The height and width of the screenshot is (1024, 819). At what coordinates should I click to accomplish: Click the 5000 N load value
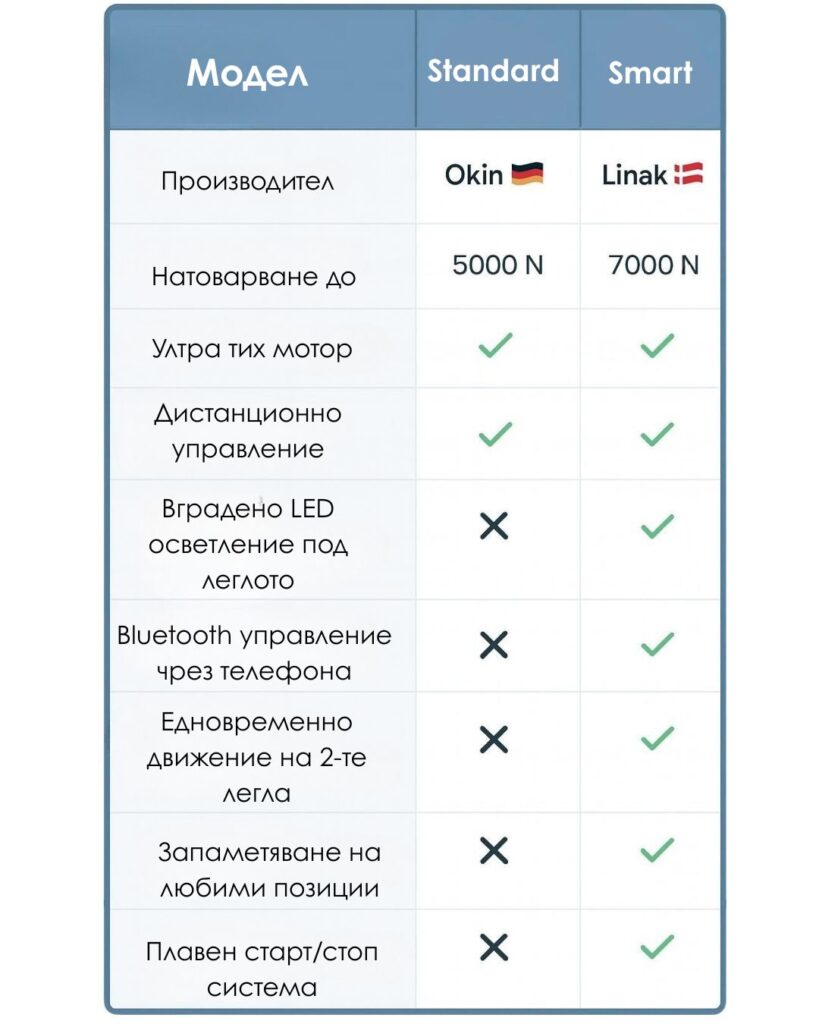pyautogui.click(x=498, y=265)
